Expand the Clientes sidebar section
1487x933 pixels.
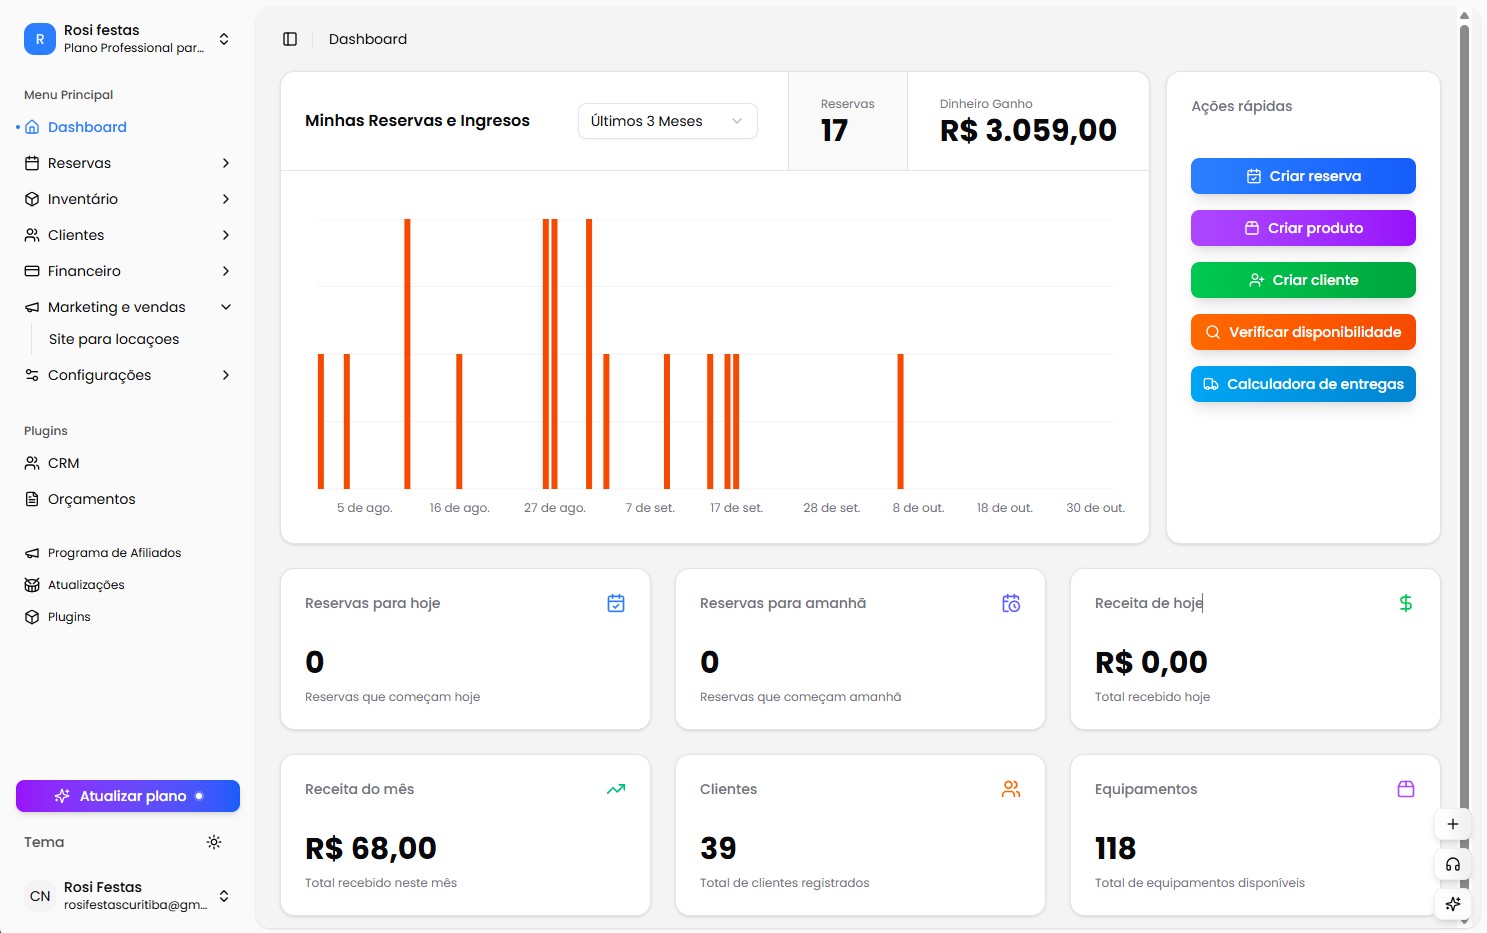(226, 235)
